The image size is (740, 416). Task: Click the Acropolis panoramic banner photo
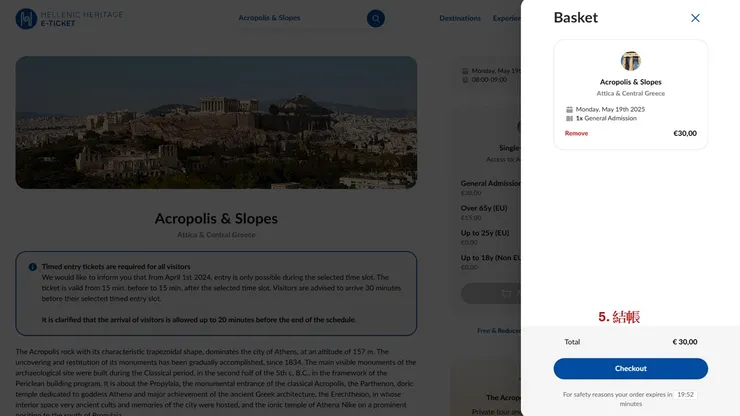tap(216, 122)
